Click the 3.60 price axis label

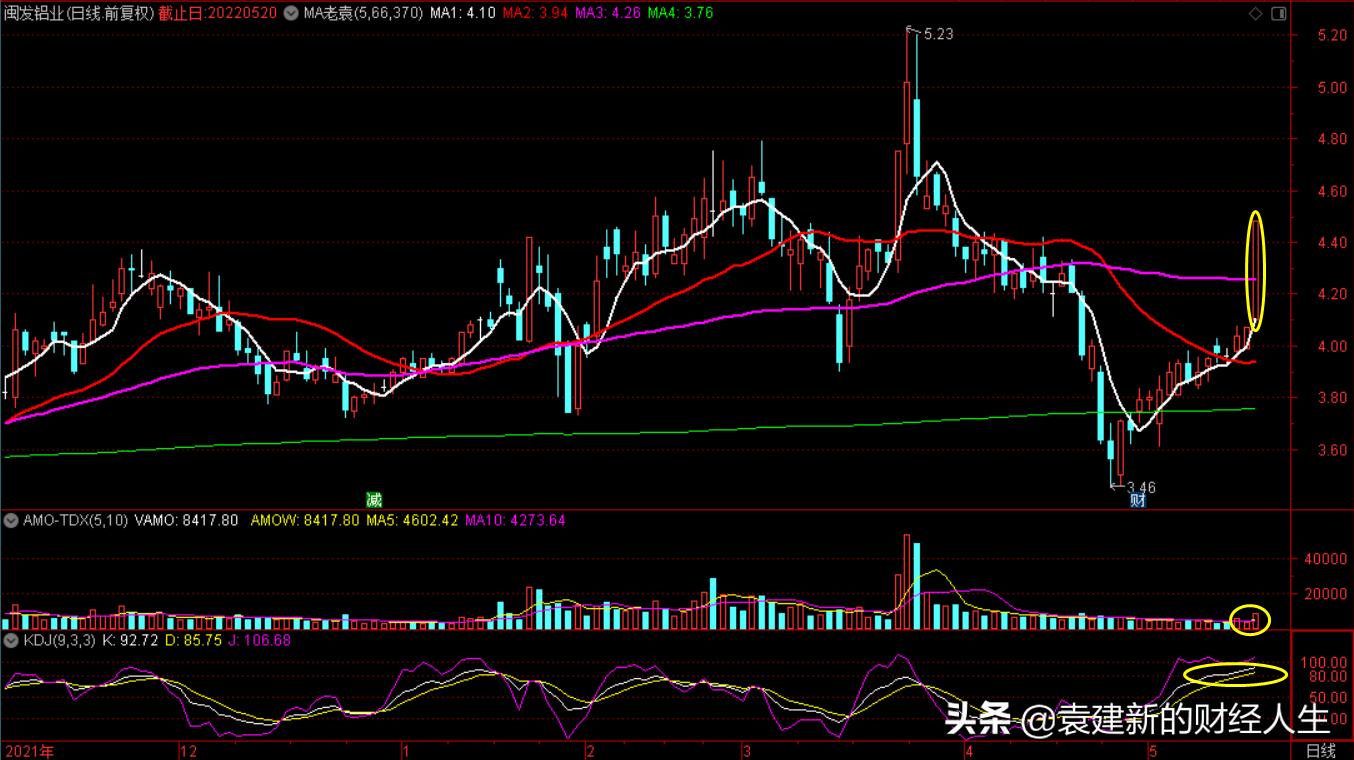click(x=1331, y=450)
